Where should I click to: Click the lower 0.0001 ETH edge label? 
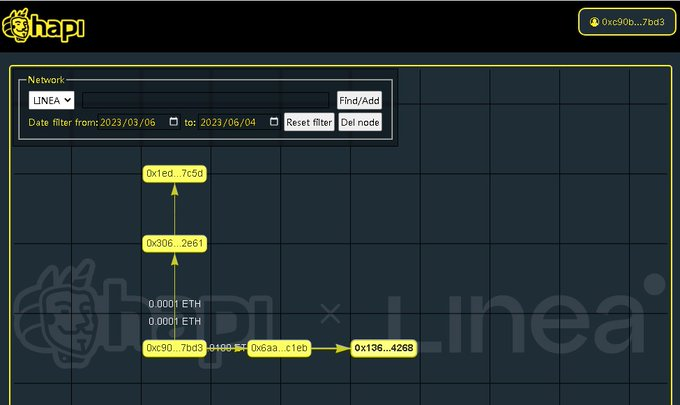pyautogui.click(x=175, y=321)
